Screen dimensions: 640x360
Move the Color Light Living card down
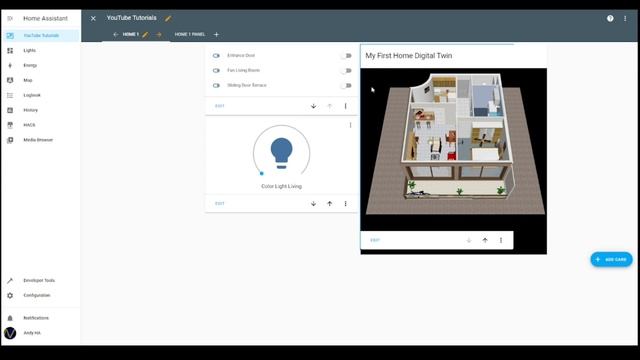pyautogui.click(x=313, y=204)
